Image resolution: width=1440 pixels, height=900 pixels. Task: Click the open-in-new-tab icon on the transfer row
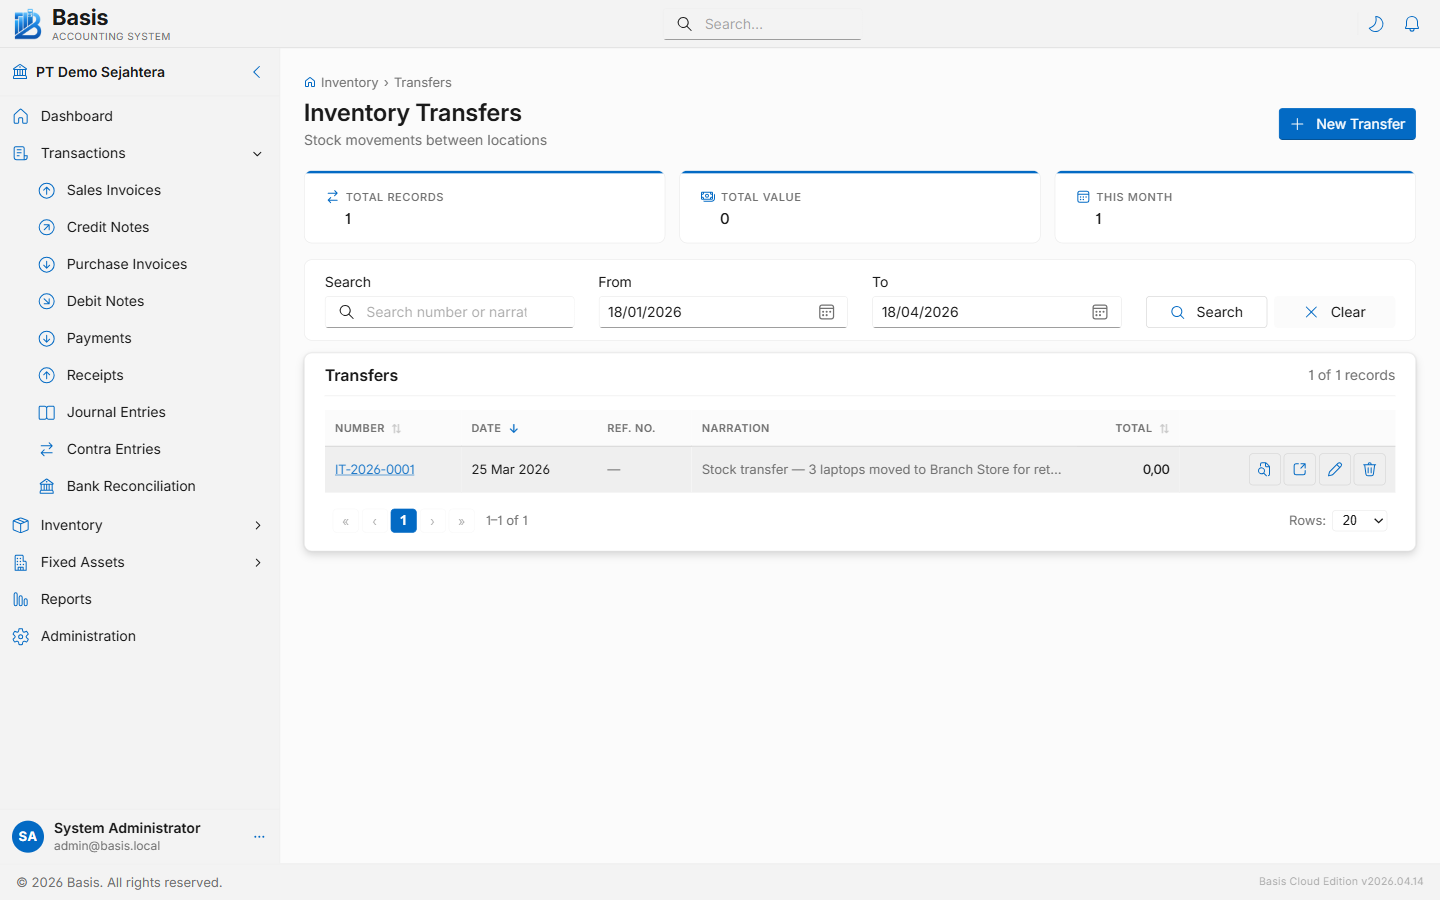click(x=1299, y=469)
